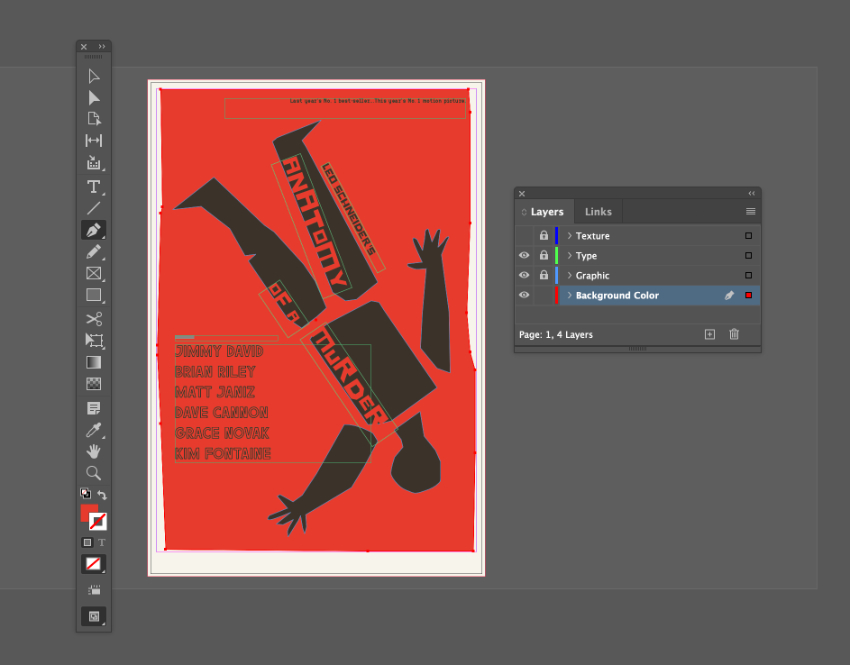Swap fill and stroke colors
The width and height of the screenshot is (850, 665).
pyautogui.click(x=102, y=494)
